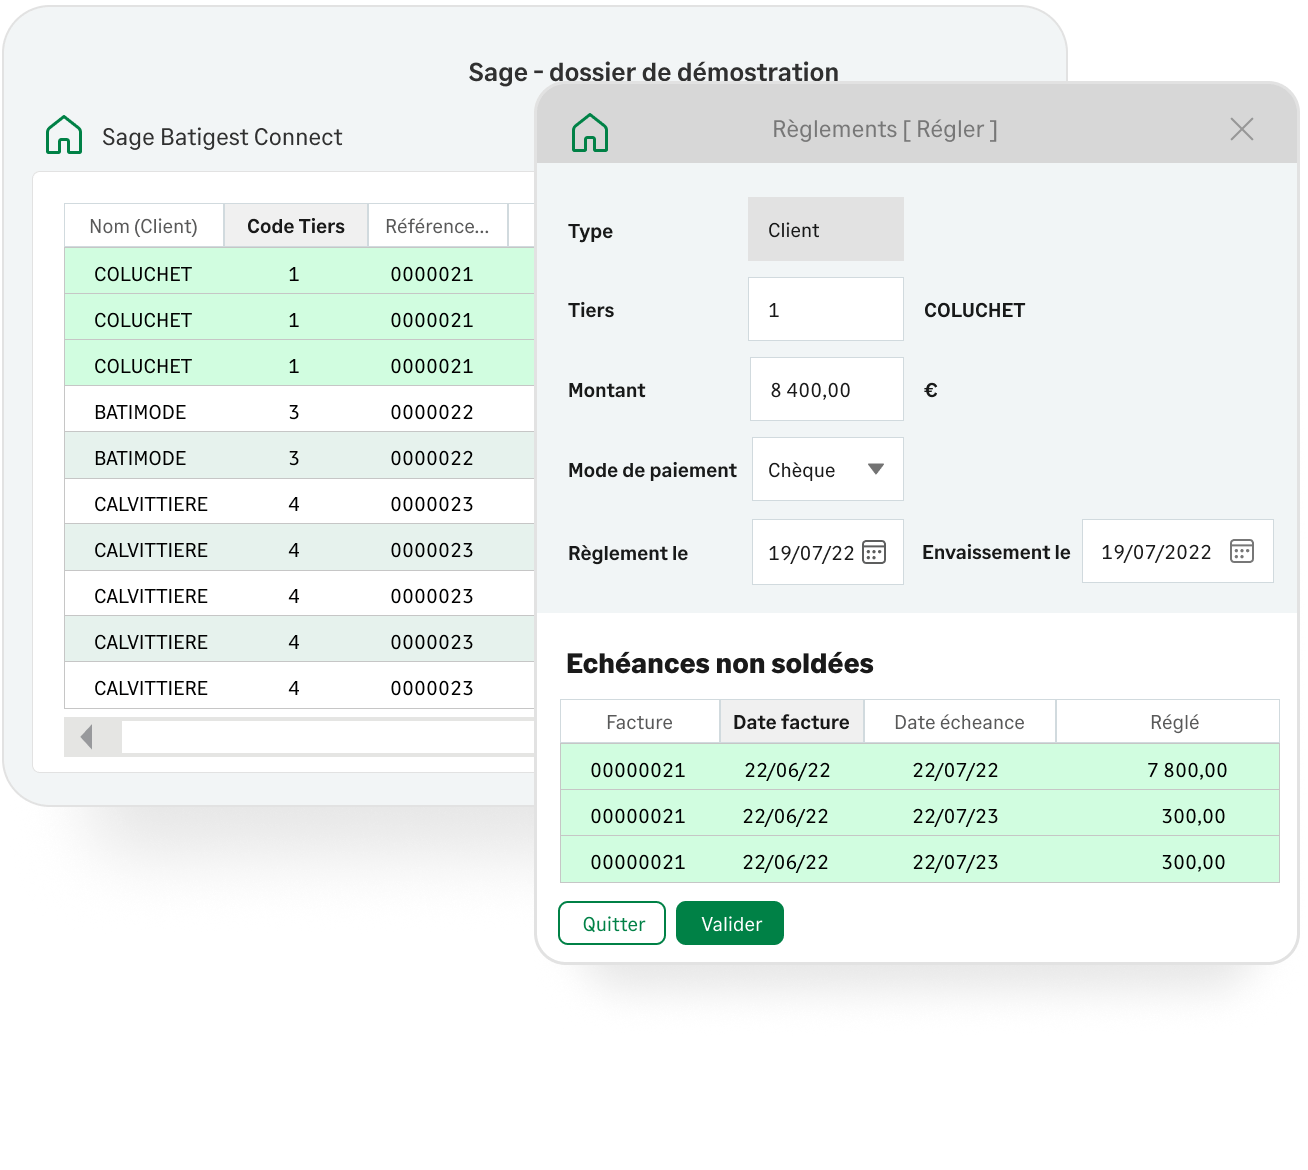The height and width of the screenshot is (1170, 1308).
Task: Select the last CALVITTIERE row name
Action: (151, 688)
